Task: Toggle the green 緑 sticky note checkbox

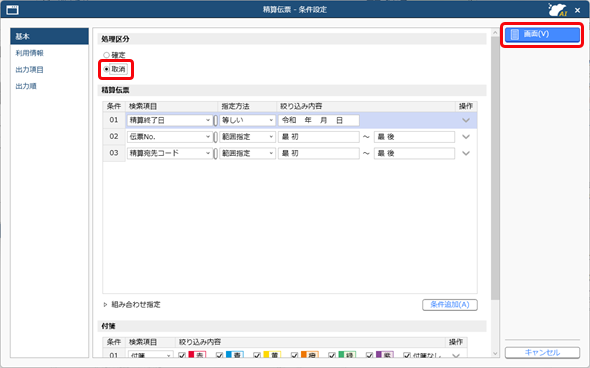Action: tap(332, 355)
